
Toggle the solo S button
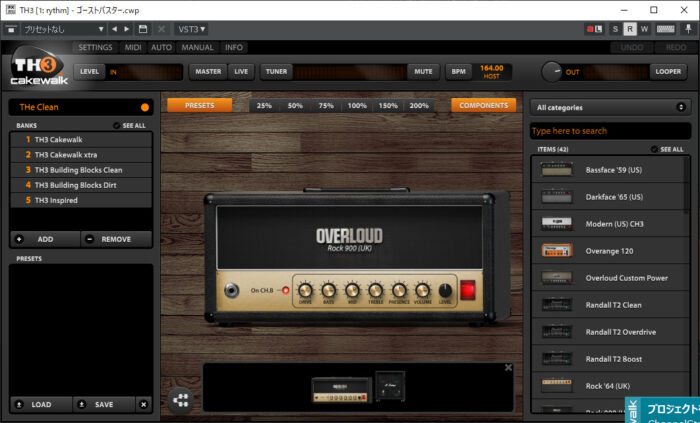[x=615, y=29]
